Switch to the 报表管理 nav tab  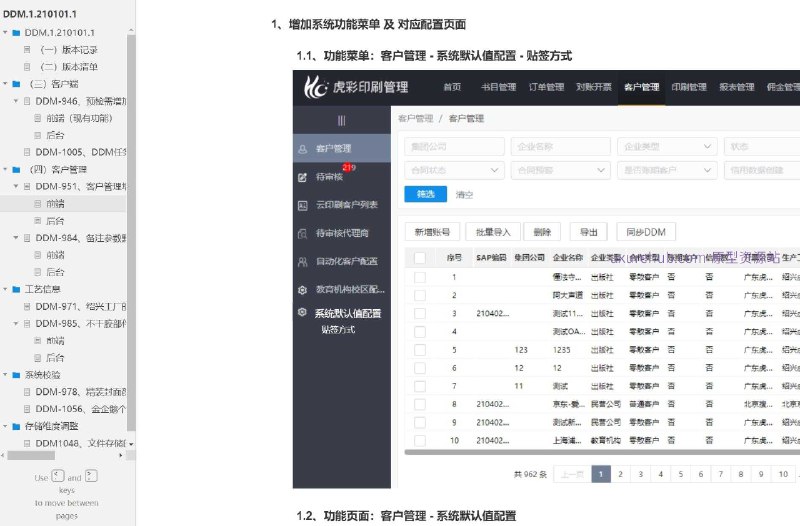[737, 87]
